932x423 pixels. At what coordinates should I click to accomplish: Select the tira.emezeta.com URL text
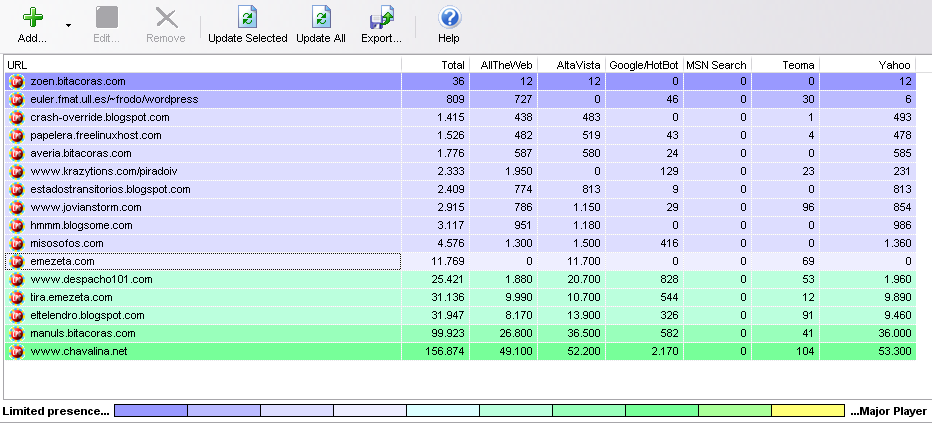tap(71, 298)
